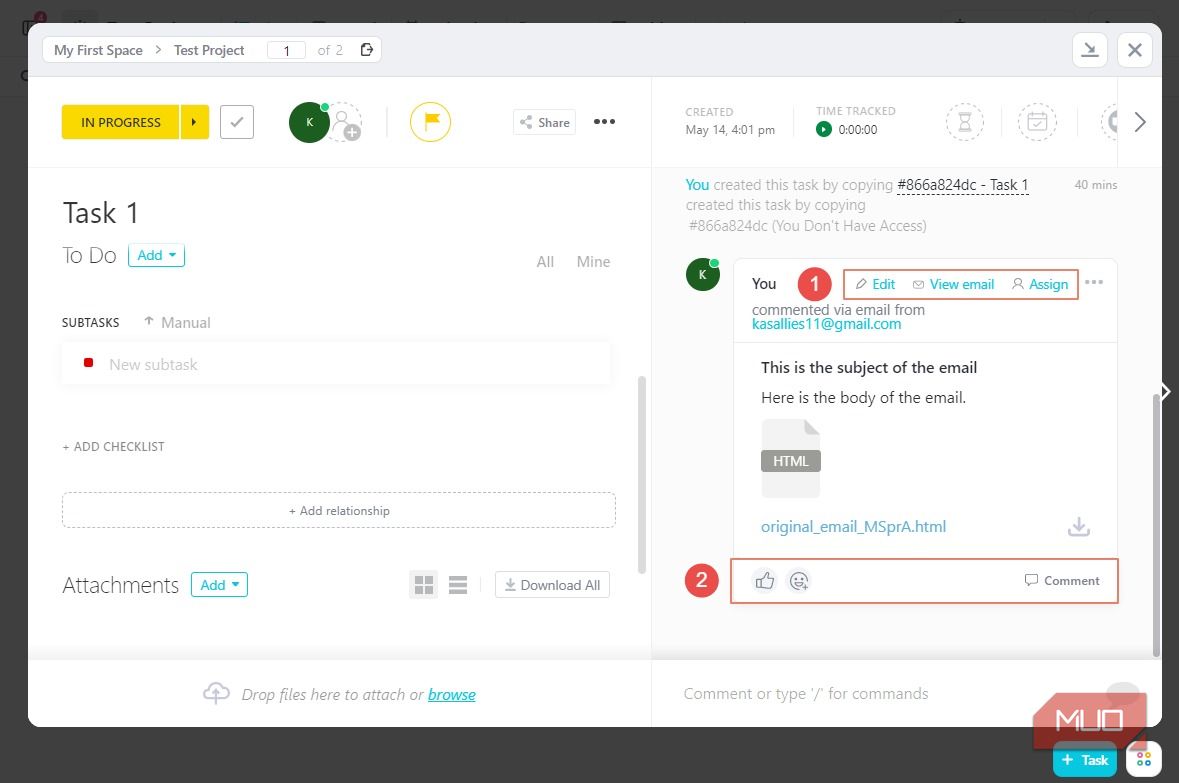Click the task number field showing 1
This screenshot has width=1179, height=783.
pyautogui.click(x=286, y=50)
